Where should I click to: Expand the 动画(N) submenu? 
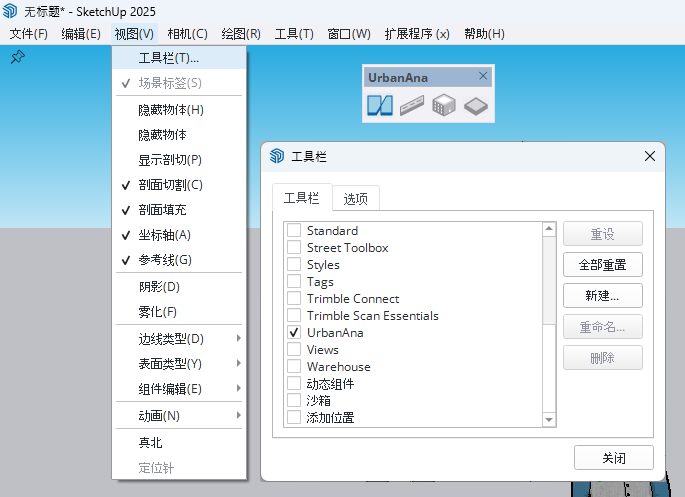(x=179, y=415)
